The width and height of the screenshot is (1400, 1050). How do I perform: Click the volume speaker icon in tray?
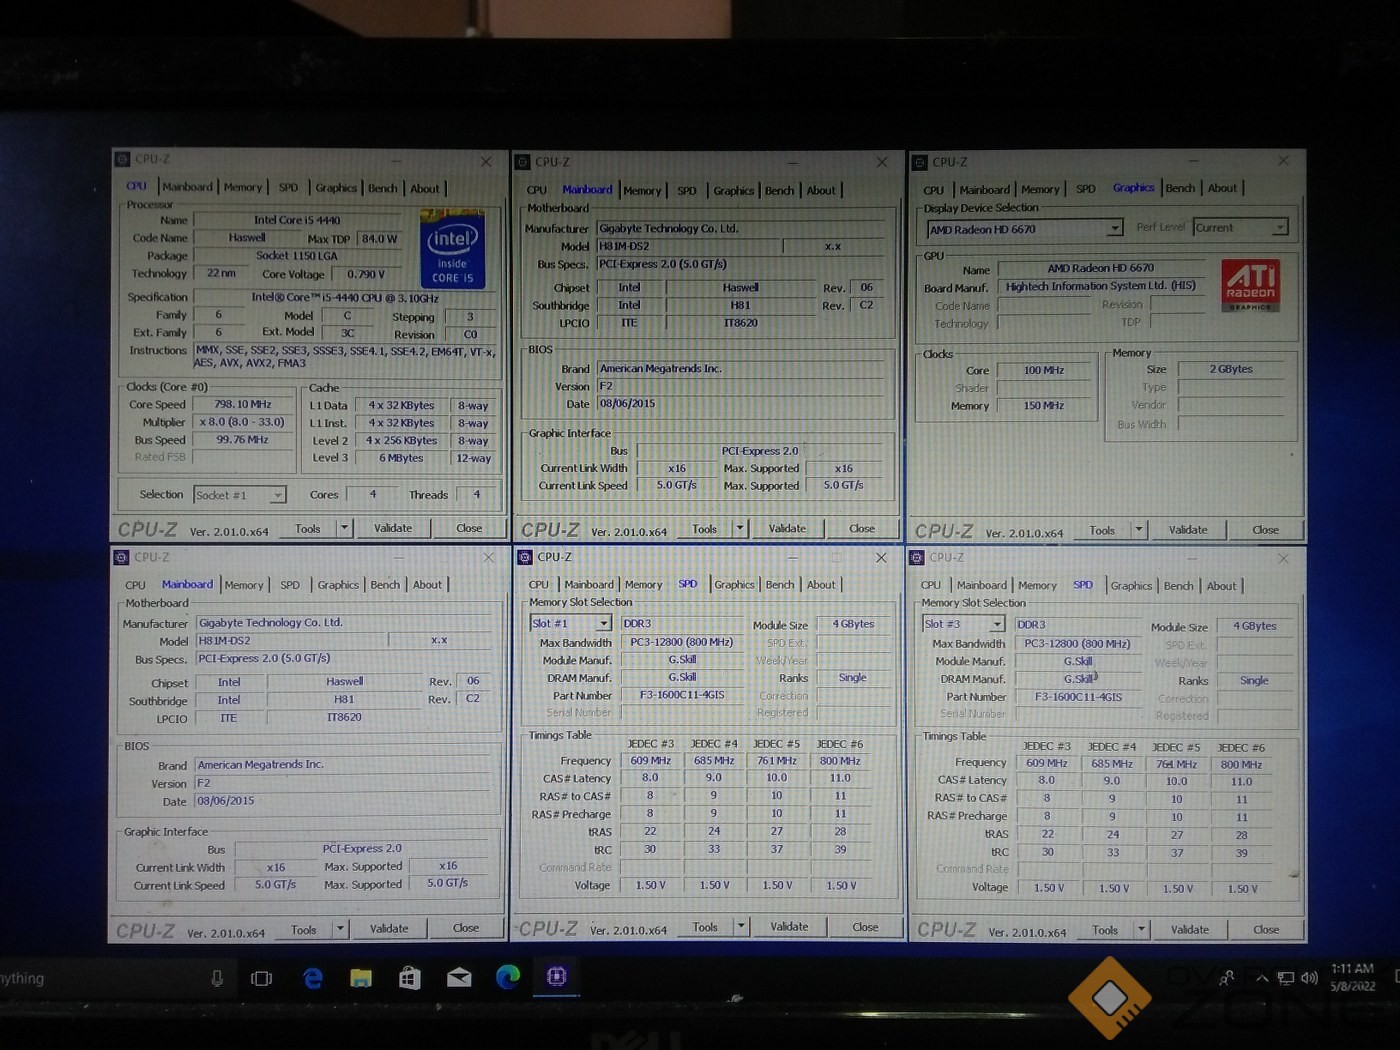pos(1309,978)
